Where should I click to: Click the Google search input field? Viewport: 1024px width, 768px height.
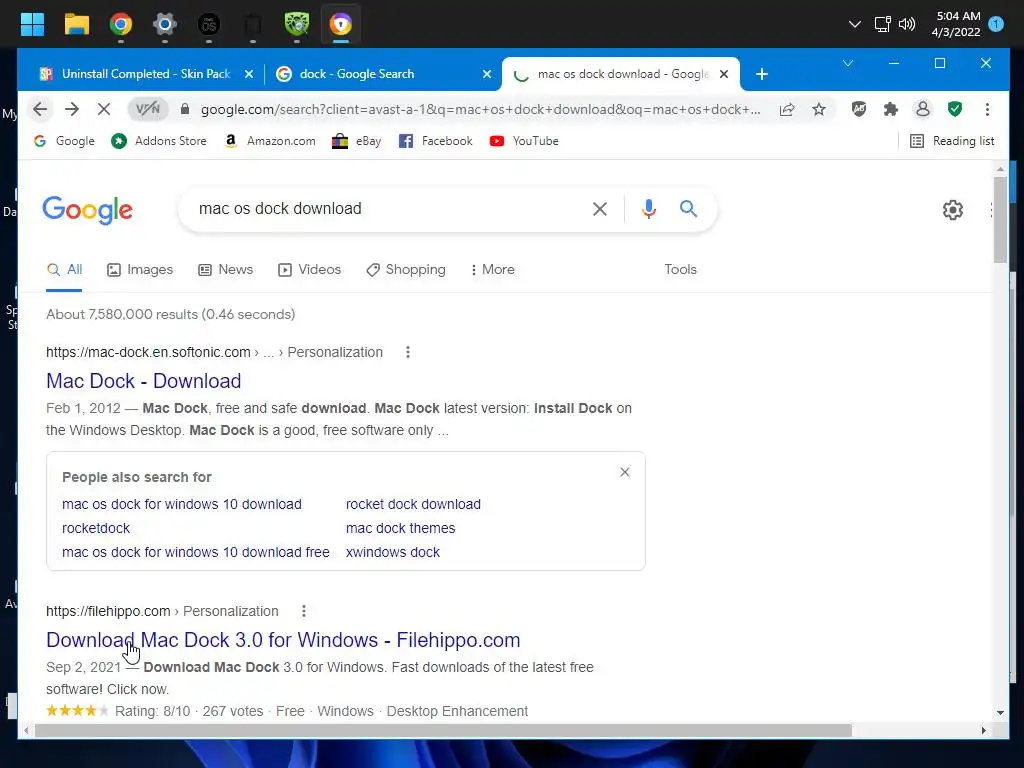coord(389,208)
